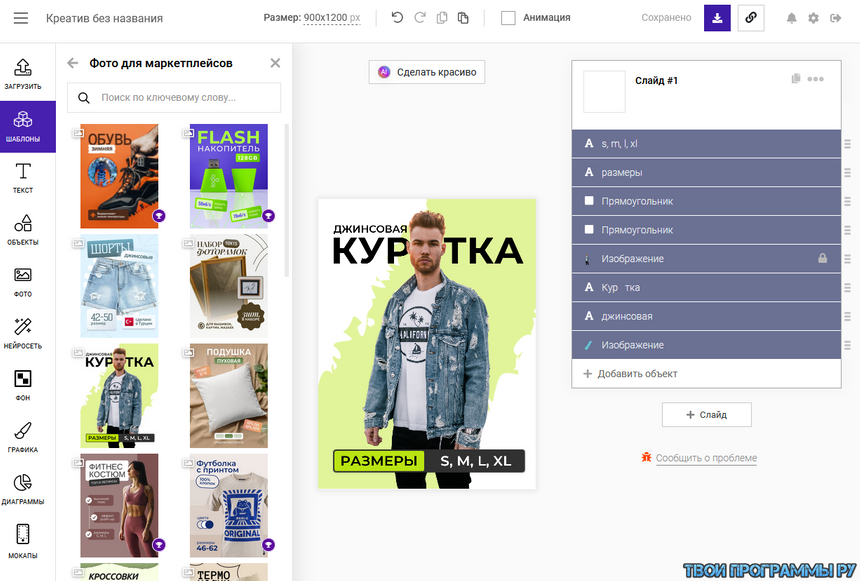Open the Нейросеть sidebar tab

tap(22, 333)
